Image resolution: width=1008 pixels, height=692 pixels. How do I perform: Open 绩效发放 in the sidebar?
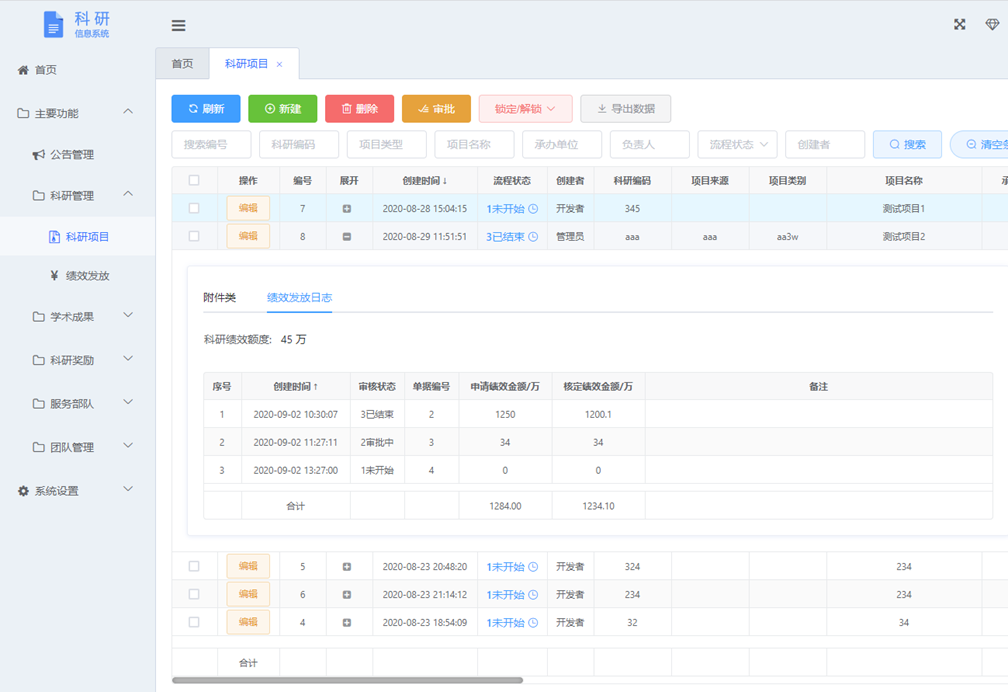point(87,275)
